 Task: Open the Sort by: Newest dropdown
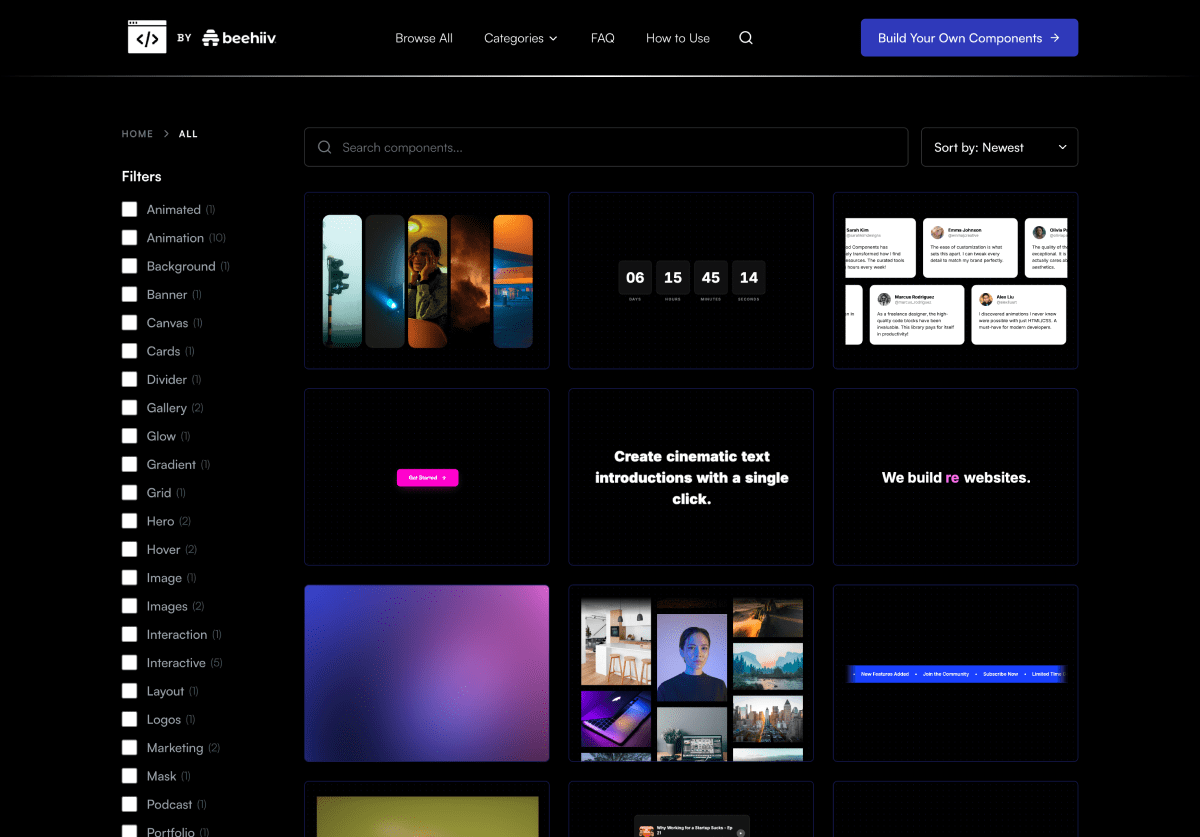(x=999, y=147)
